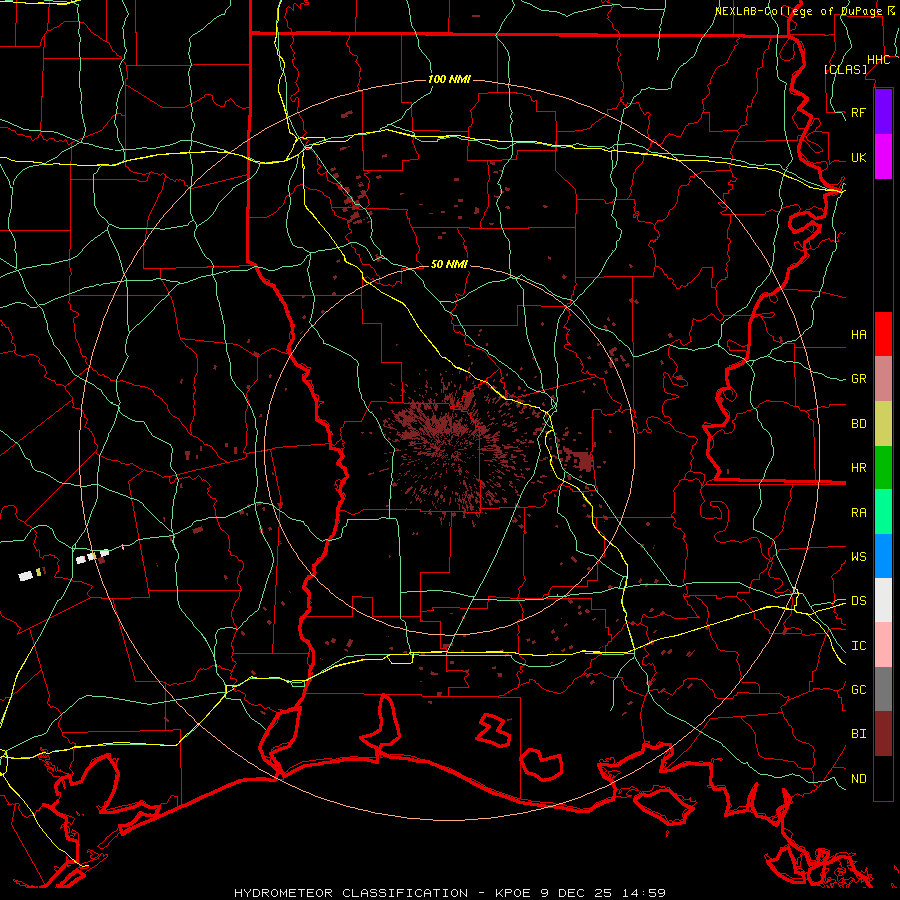Click the 'GR' legend label
The height and width of the screenshot is (900, 900).
click(x=858, y=379)
